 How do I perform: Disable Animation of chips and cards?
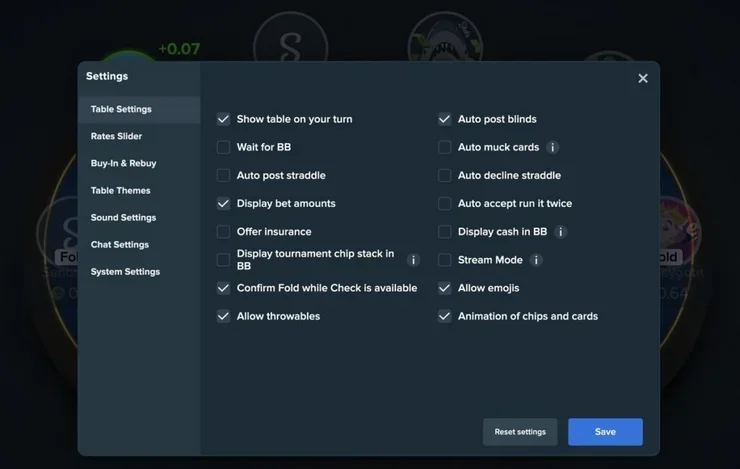[445, 316]
